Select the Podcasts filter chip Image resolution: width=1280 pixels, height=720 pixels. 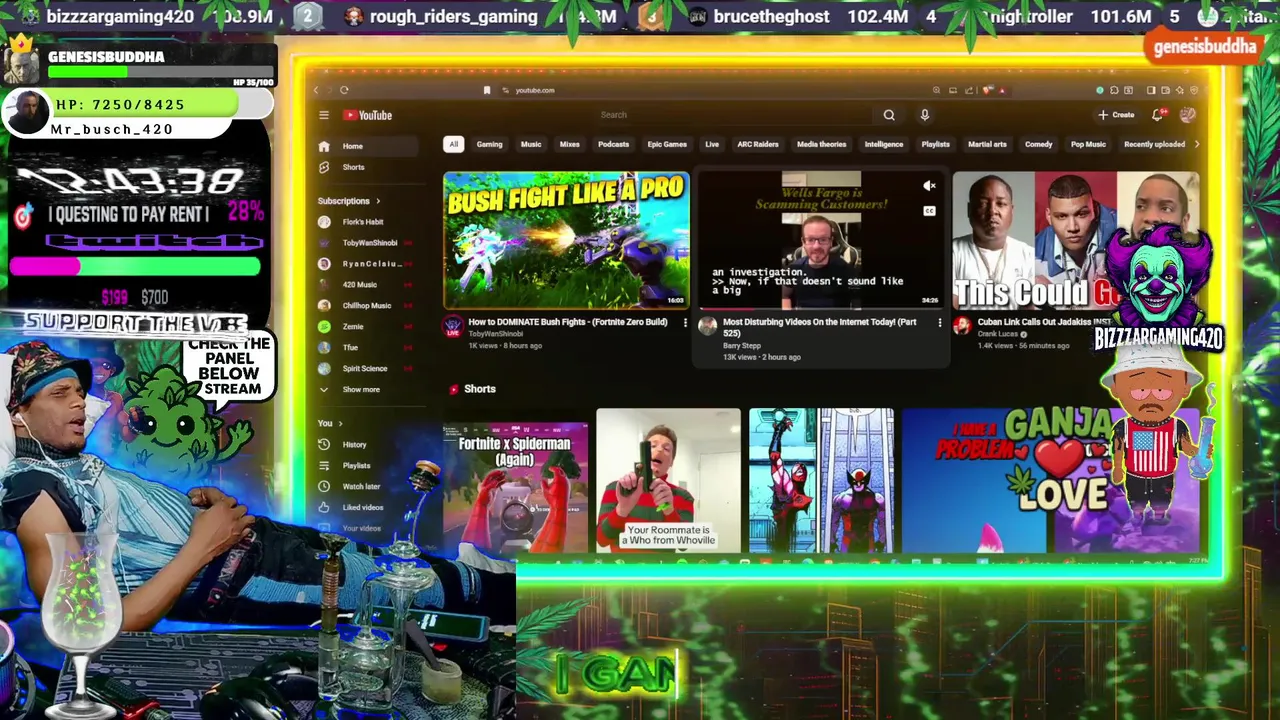point(613,144)
